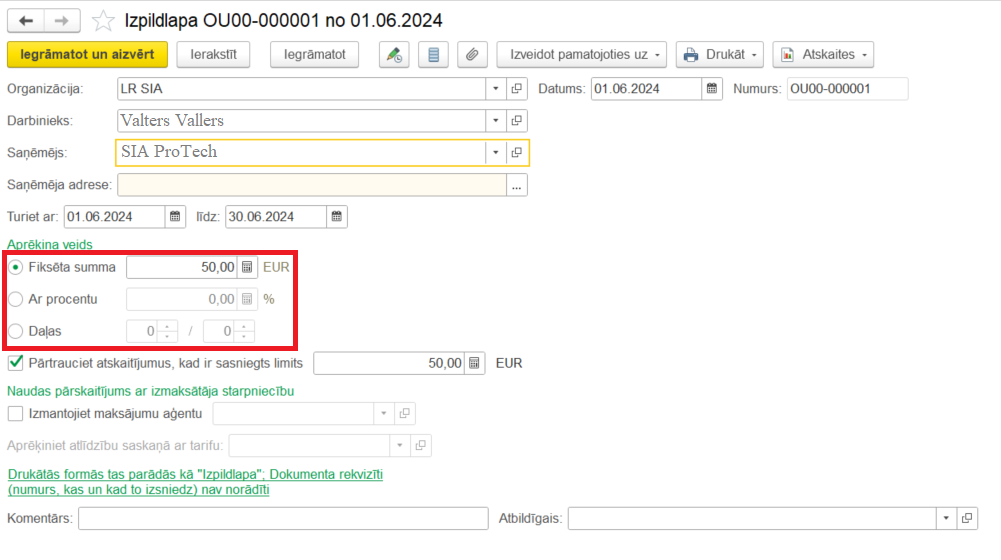Go forward with the right arrow button

tap(62, 21)
